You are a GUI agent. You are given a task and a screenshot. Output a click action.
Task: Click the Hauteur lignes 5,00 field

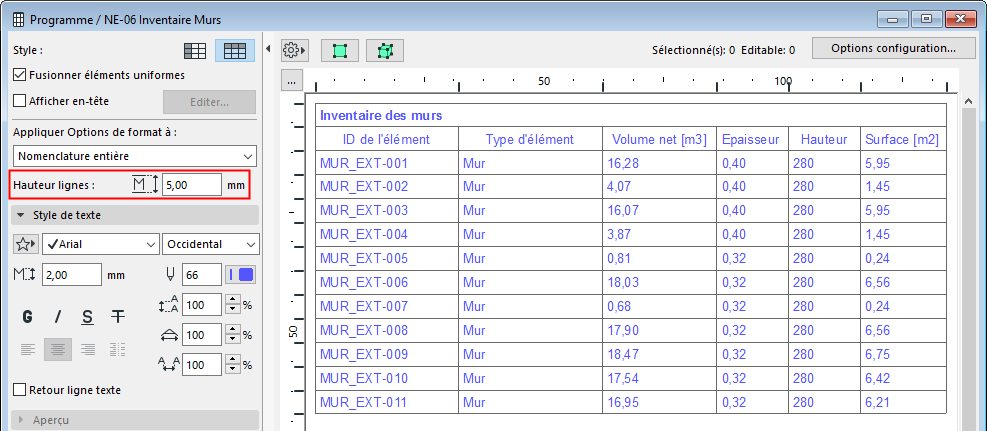point(192,185)
